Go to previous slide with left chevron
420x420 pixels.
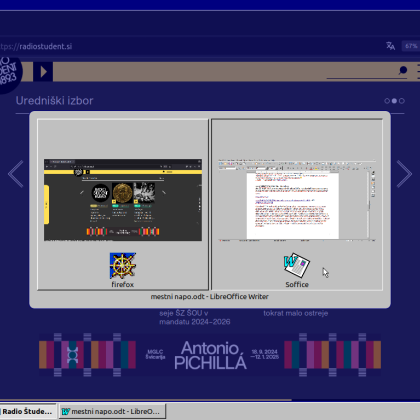[16, 174]
